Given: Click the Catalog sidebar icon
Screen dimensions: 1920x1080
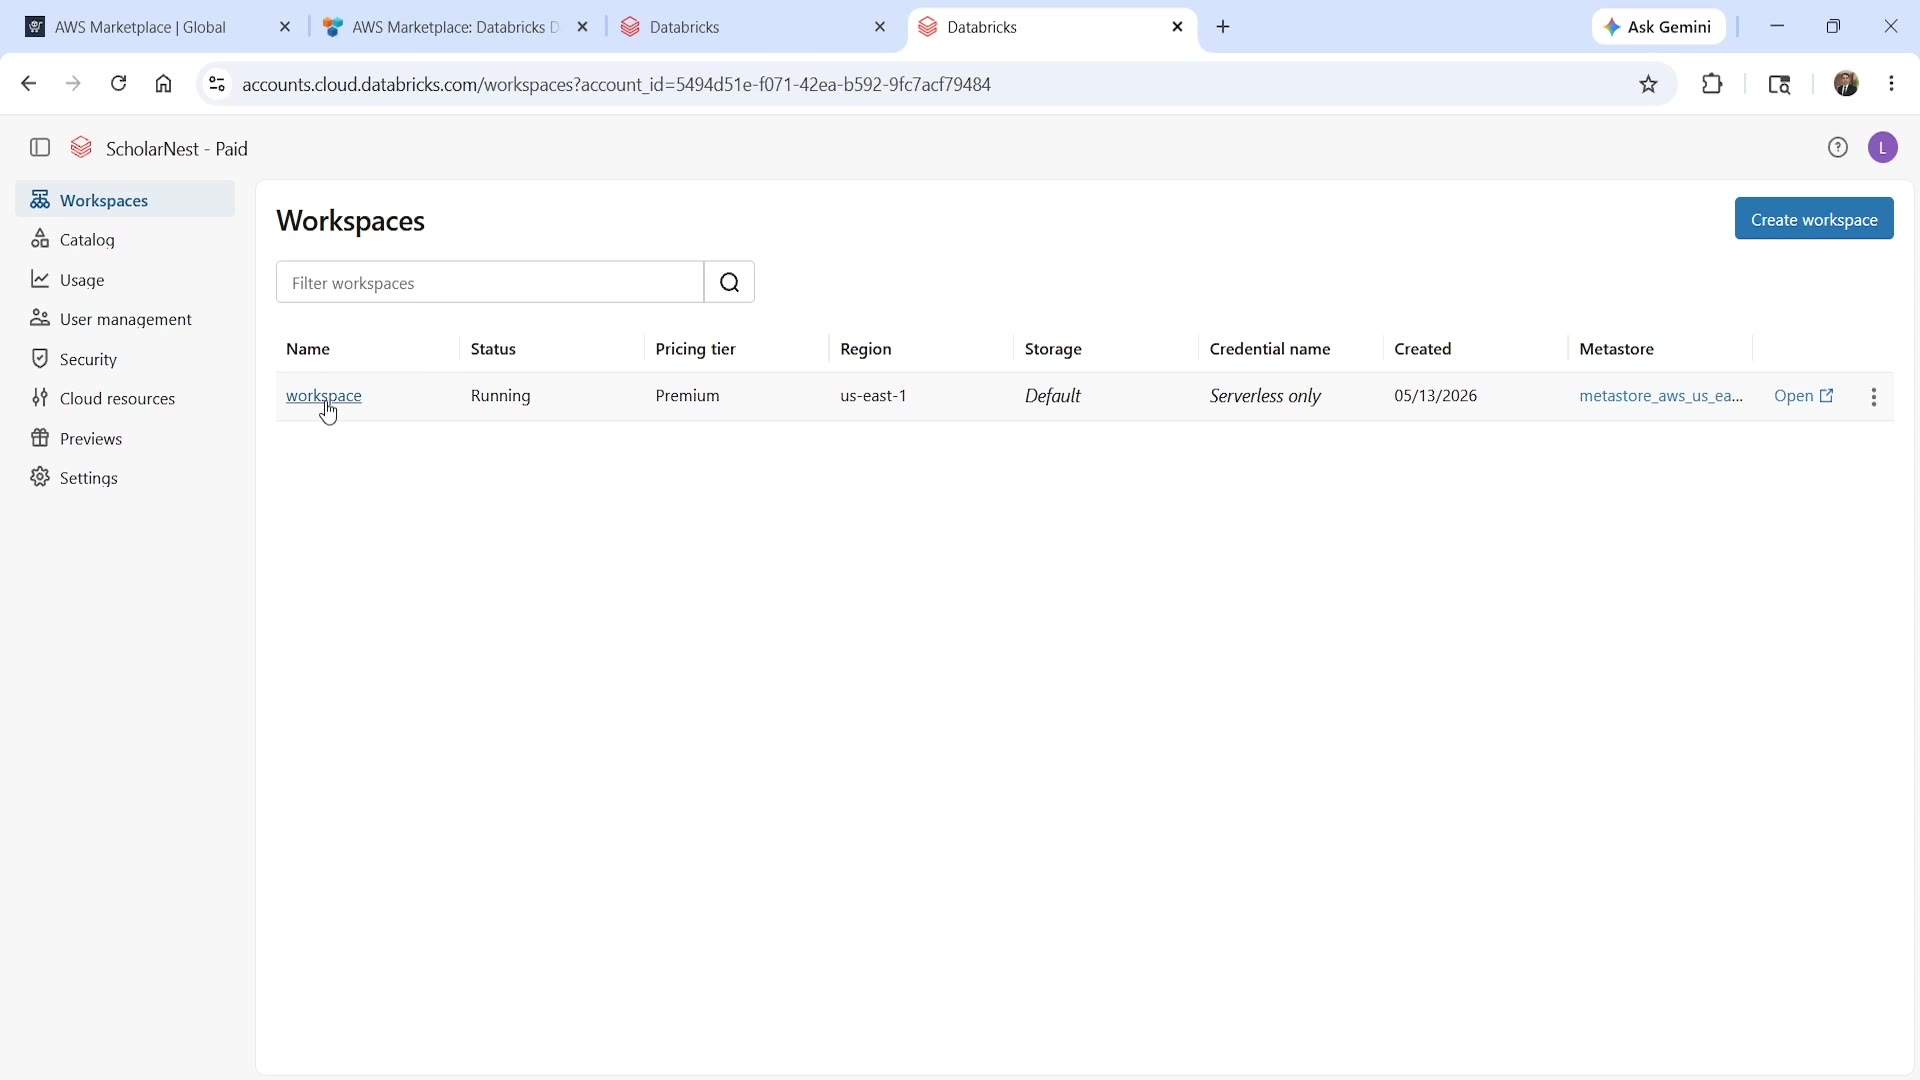Looking at the screenshot, I should pos(40,240).
